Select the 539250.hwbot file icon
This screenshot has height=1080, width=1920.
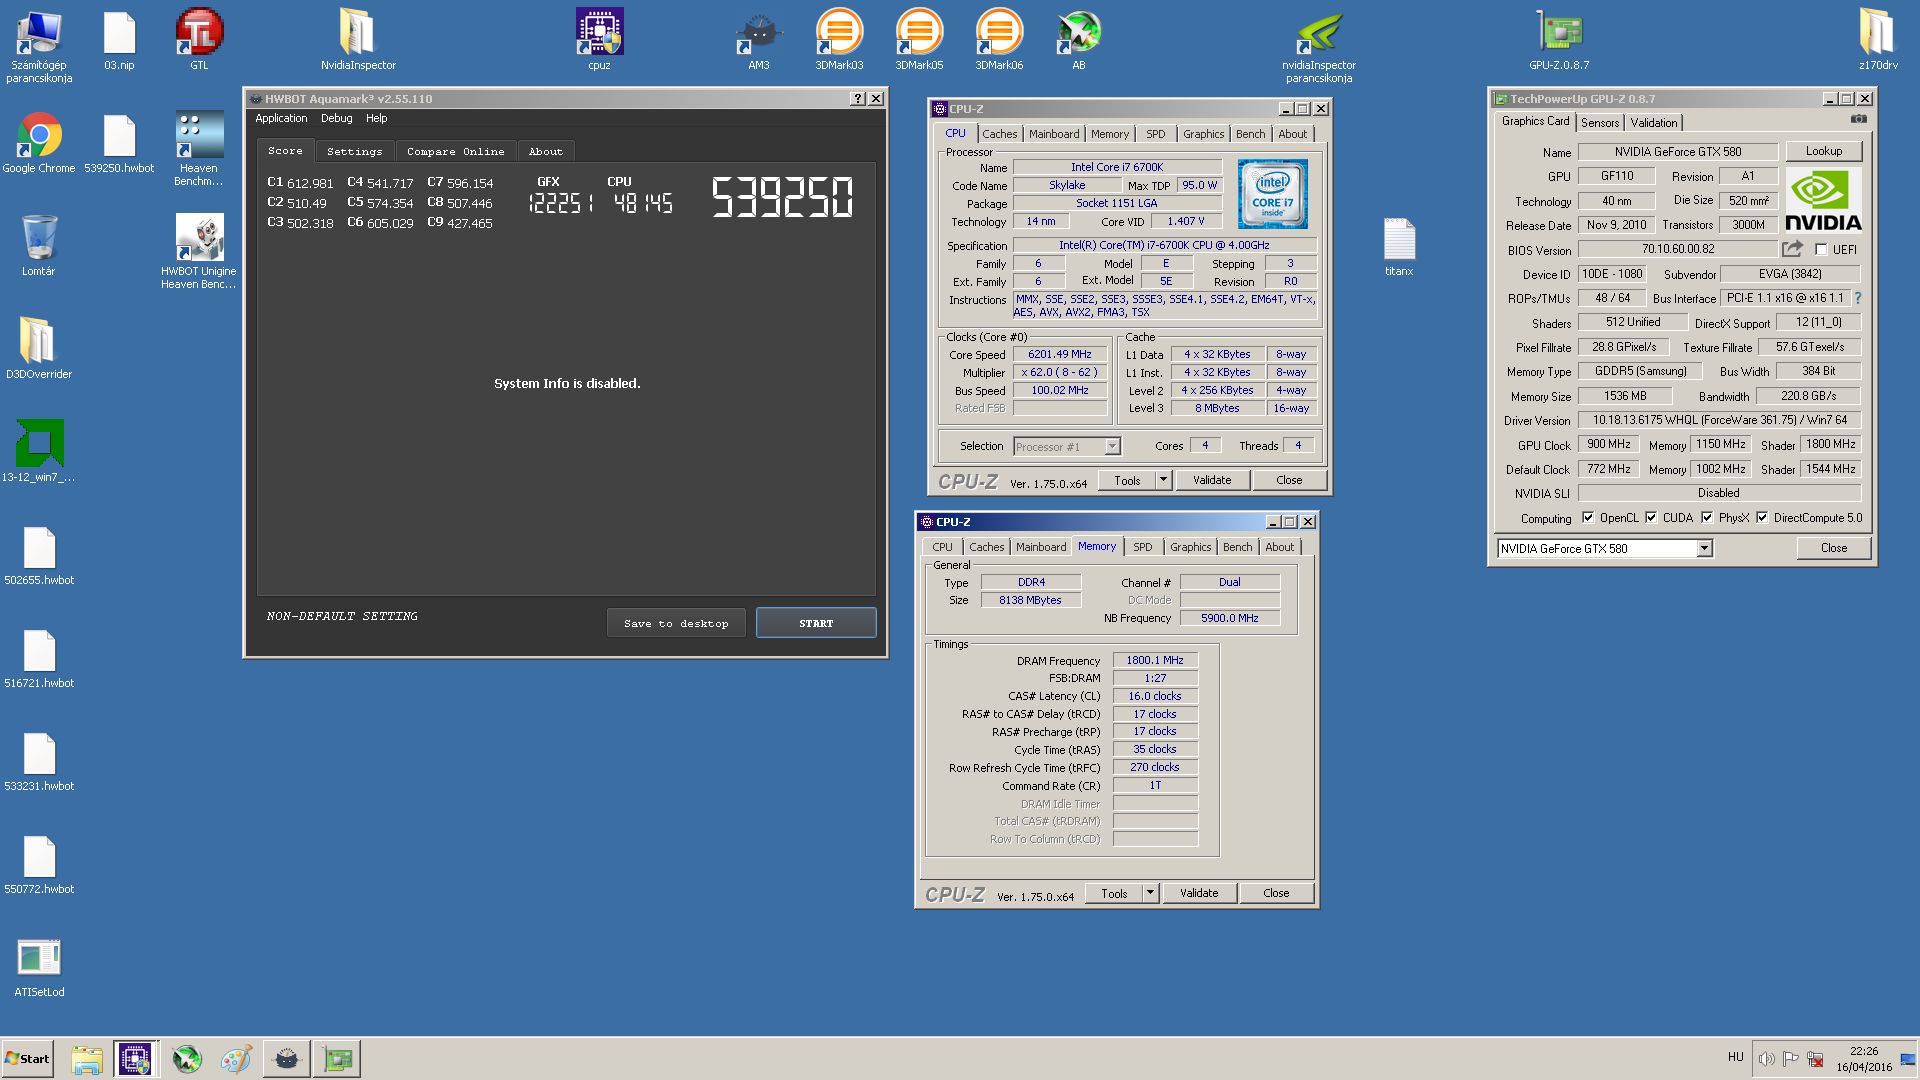coord(119,142)
